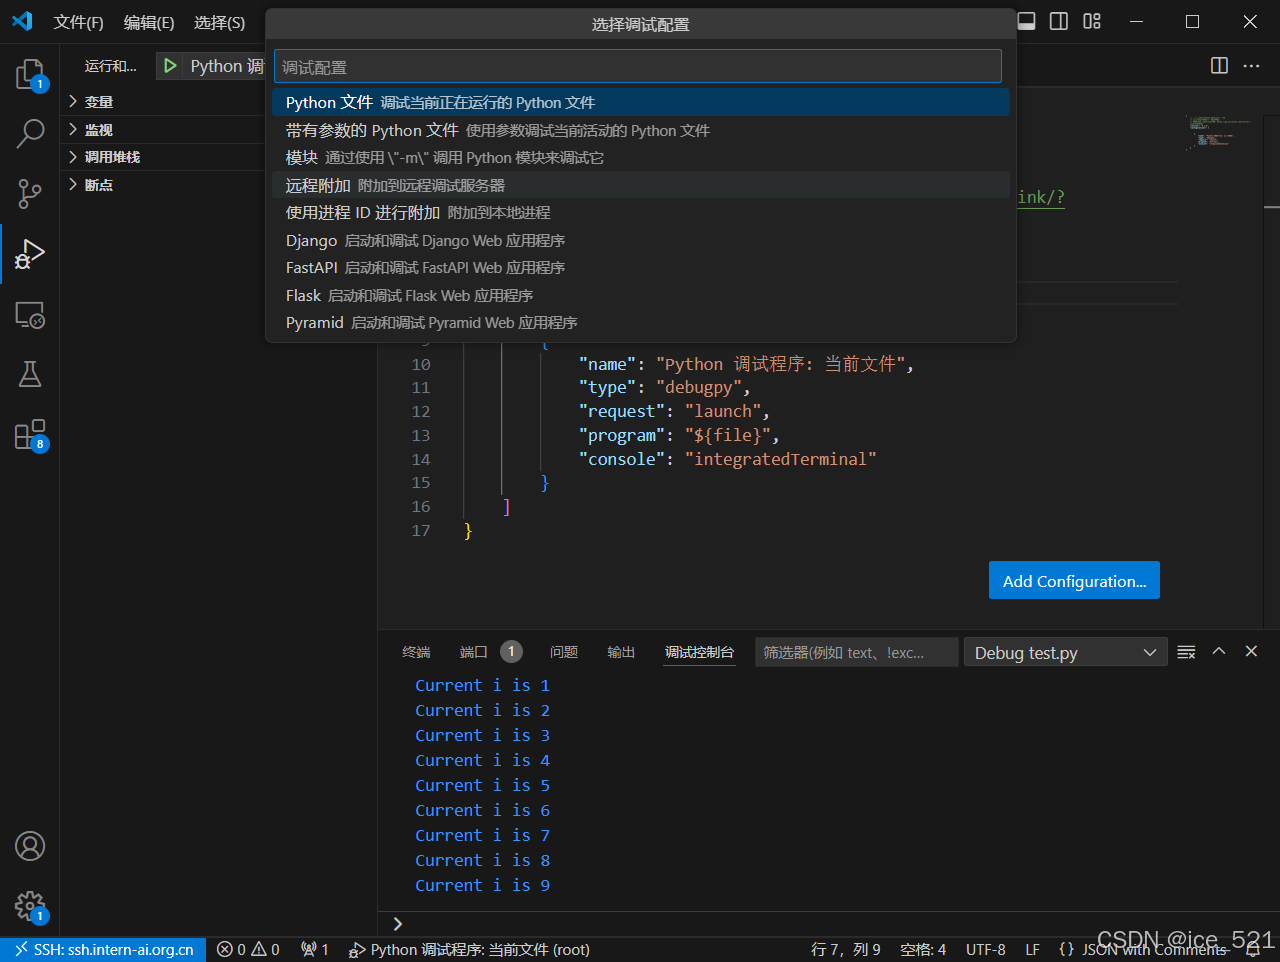This screenshot has height=962, width=1280.
Task: Click the UTF-8 encoding status item
Action: (986, 950)
